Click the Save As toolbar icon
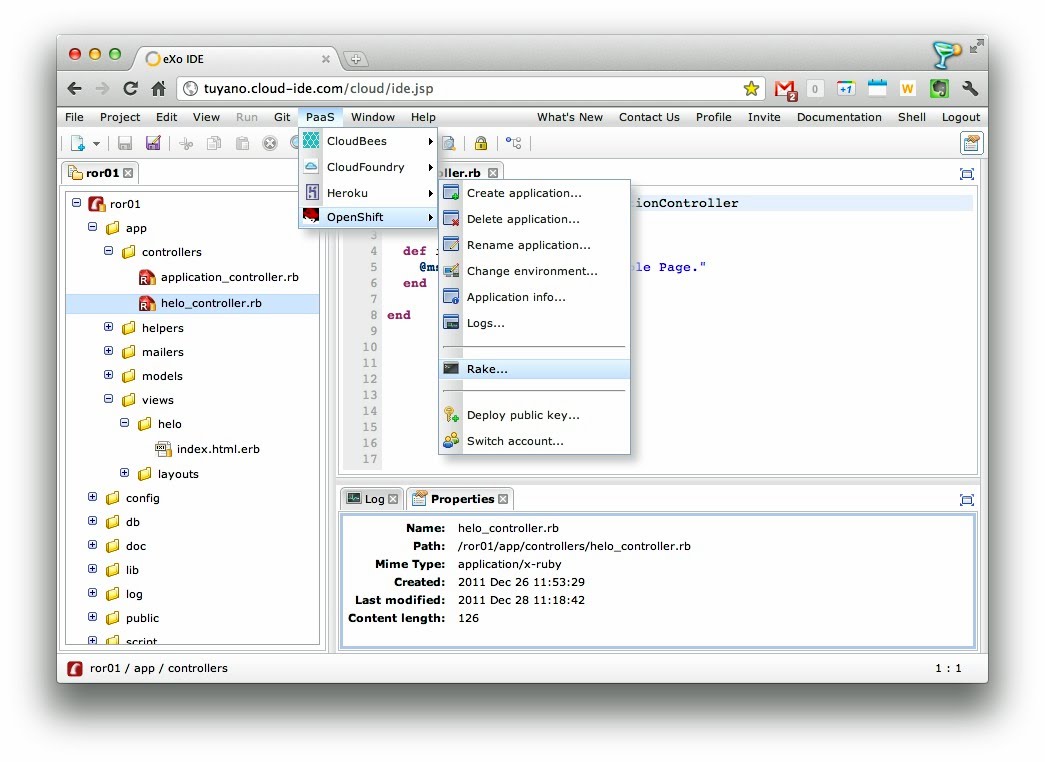 153,143
